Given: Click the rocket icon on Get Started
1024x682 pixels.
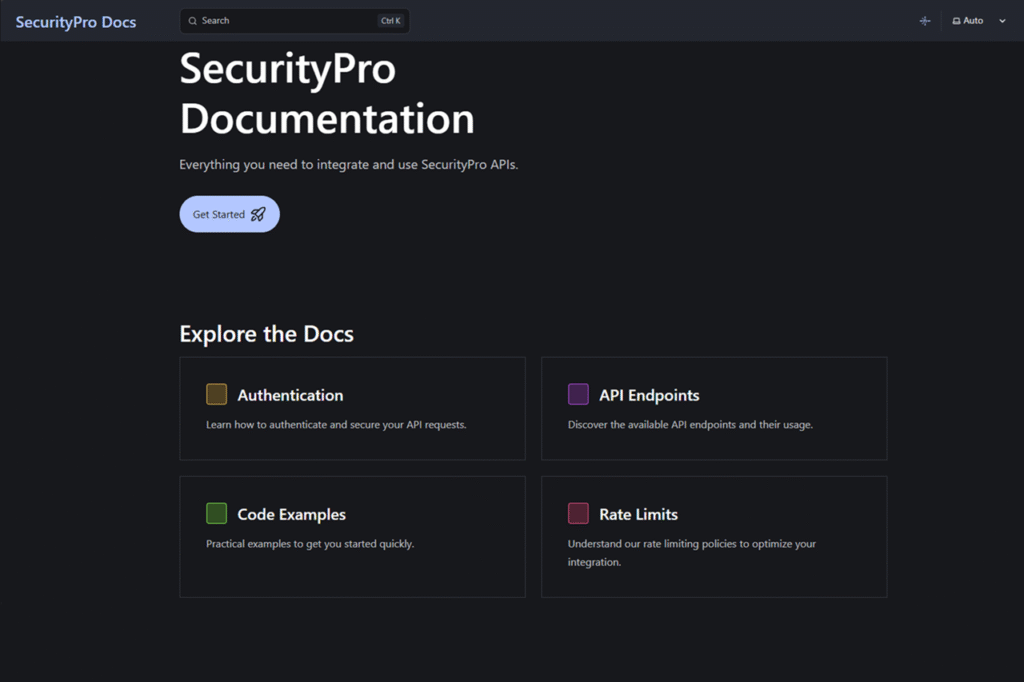Looking at the screenshot, I should pos(258,213).
